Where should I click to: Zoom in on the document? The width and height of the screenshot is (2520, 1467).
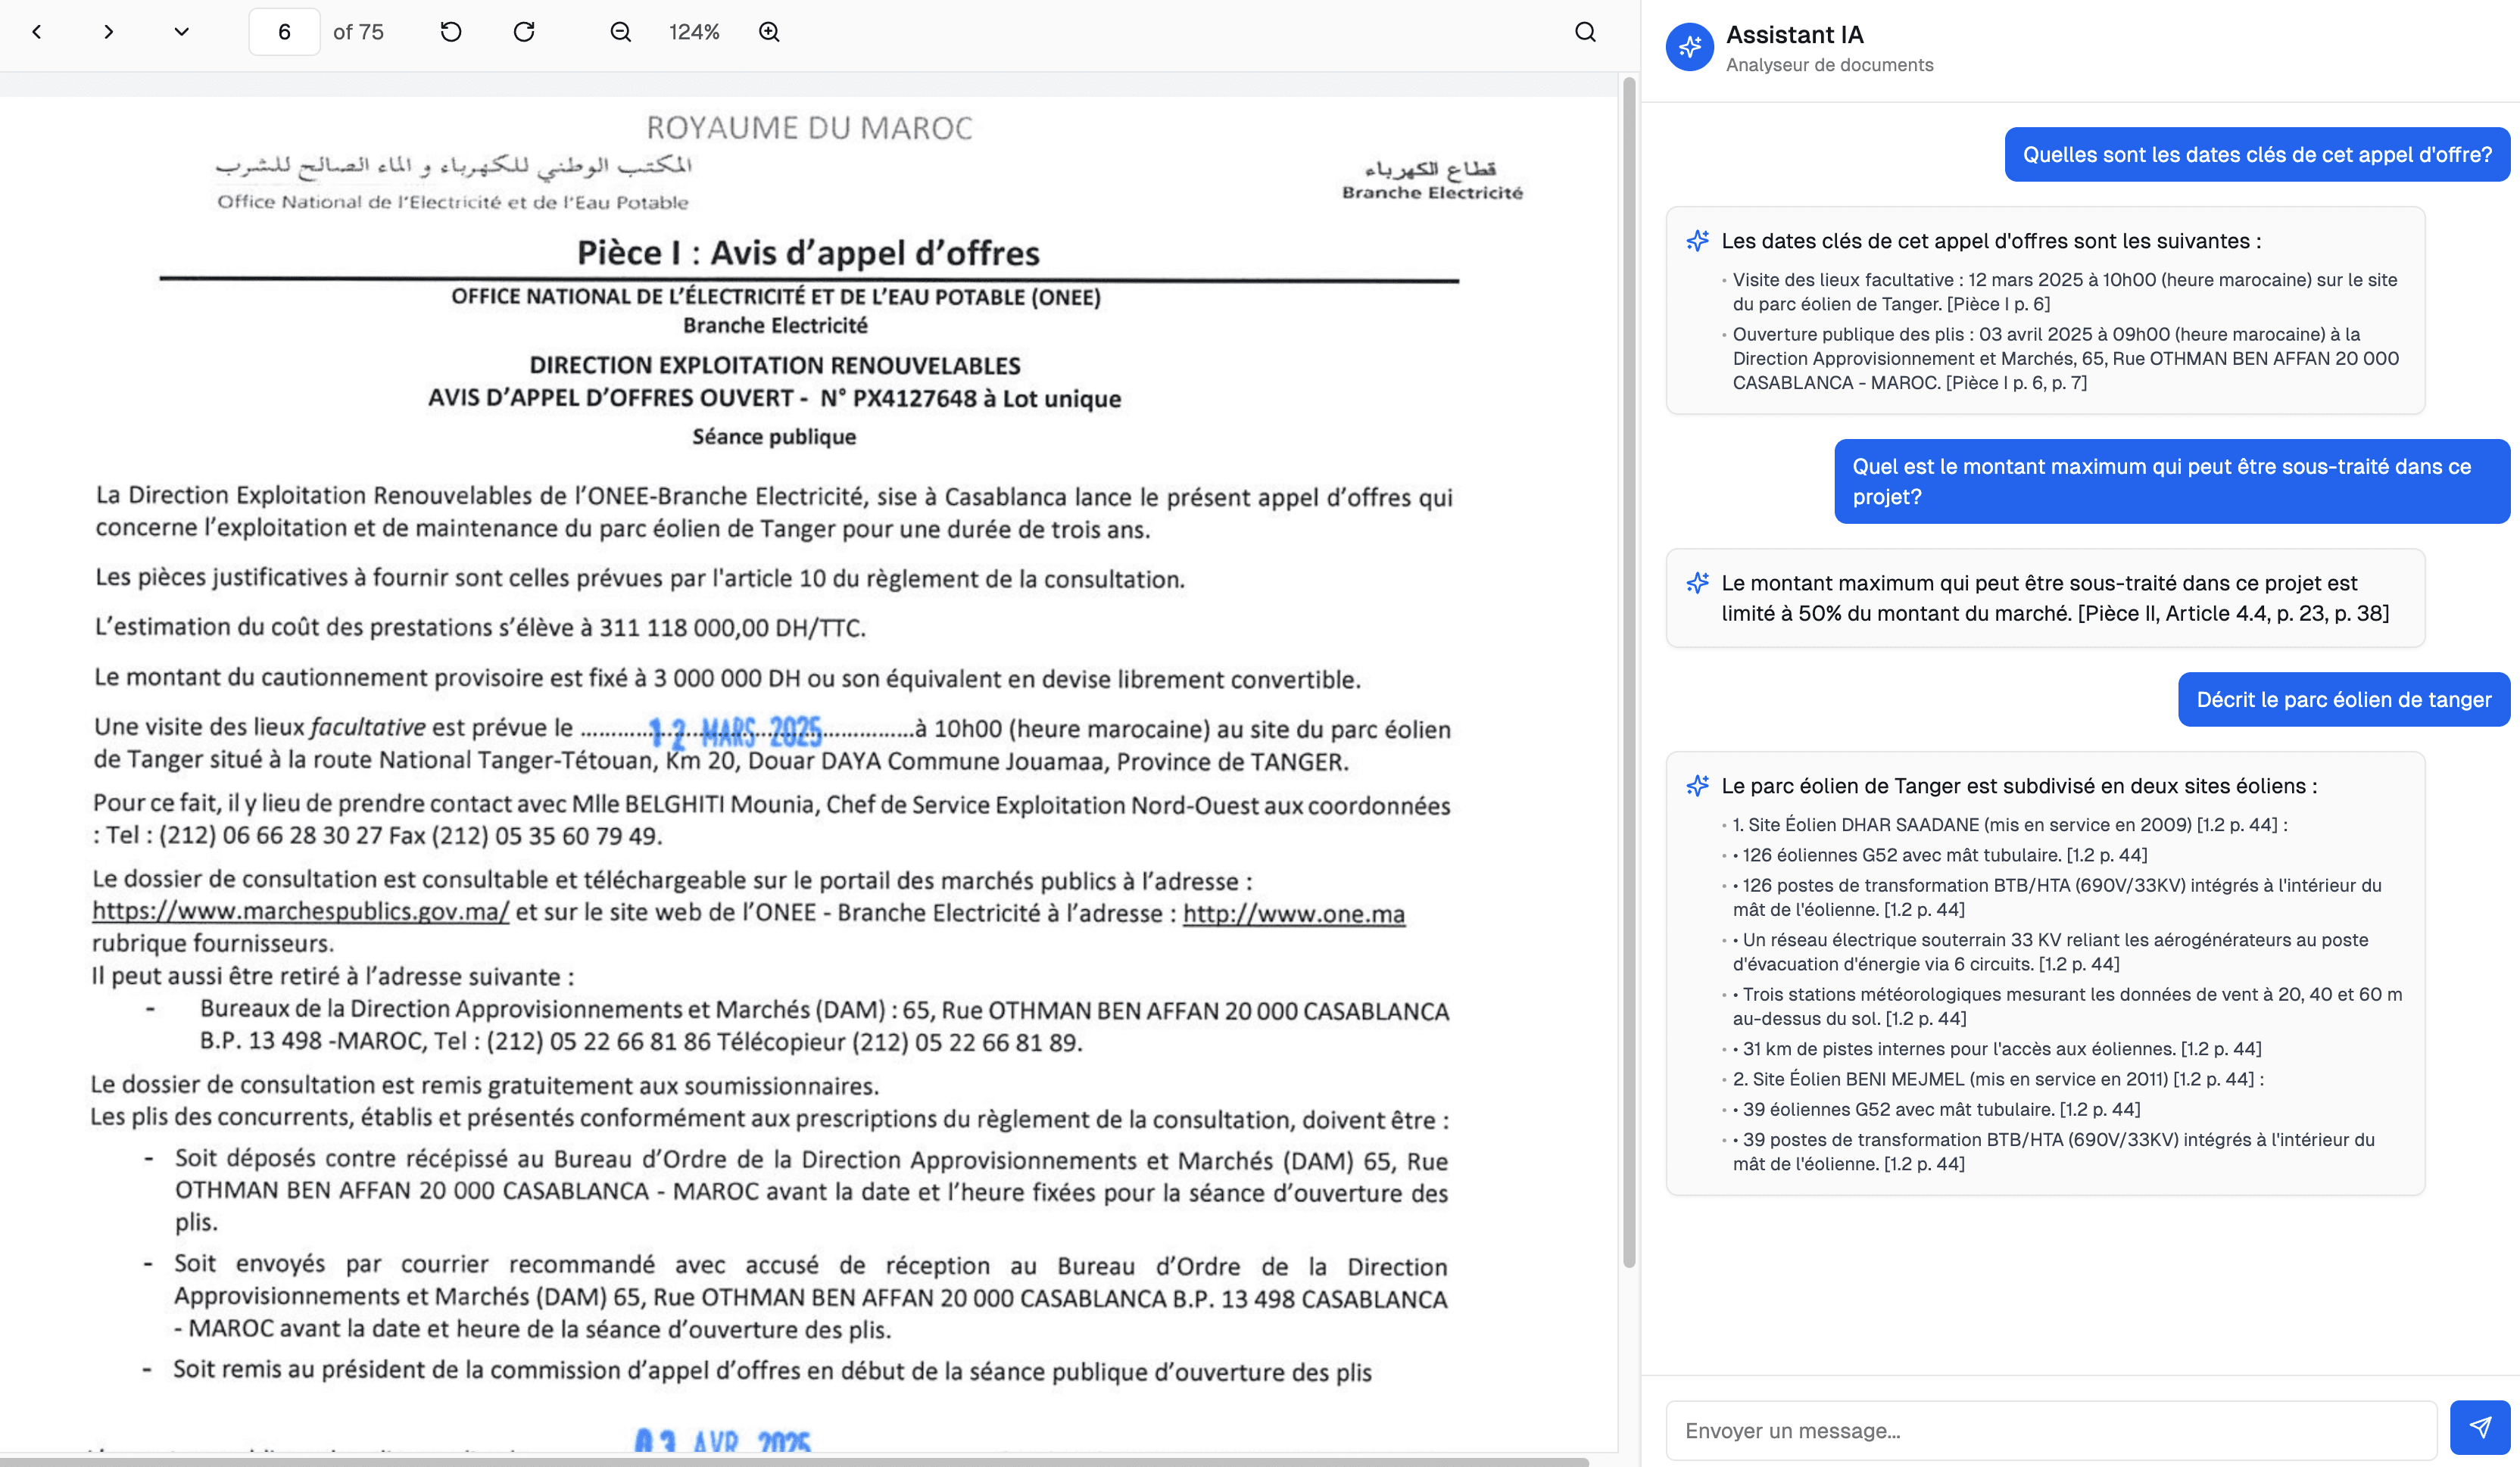coord(769,32)
